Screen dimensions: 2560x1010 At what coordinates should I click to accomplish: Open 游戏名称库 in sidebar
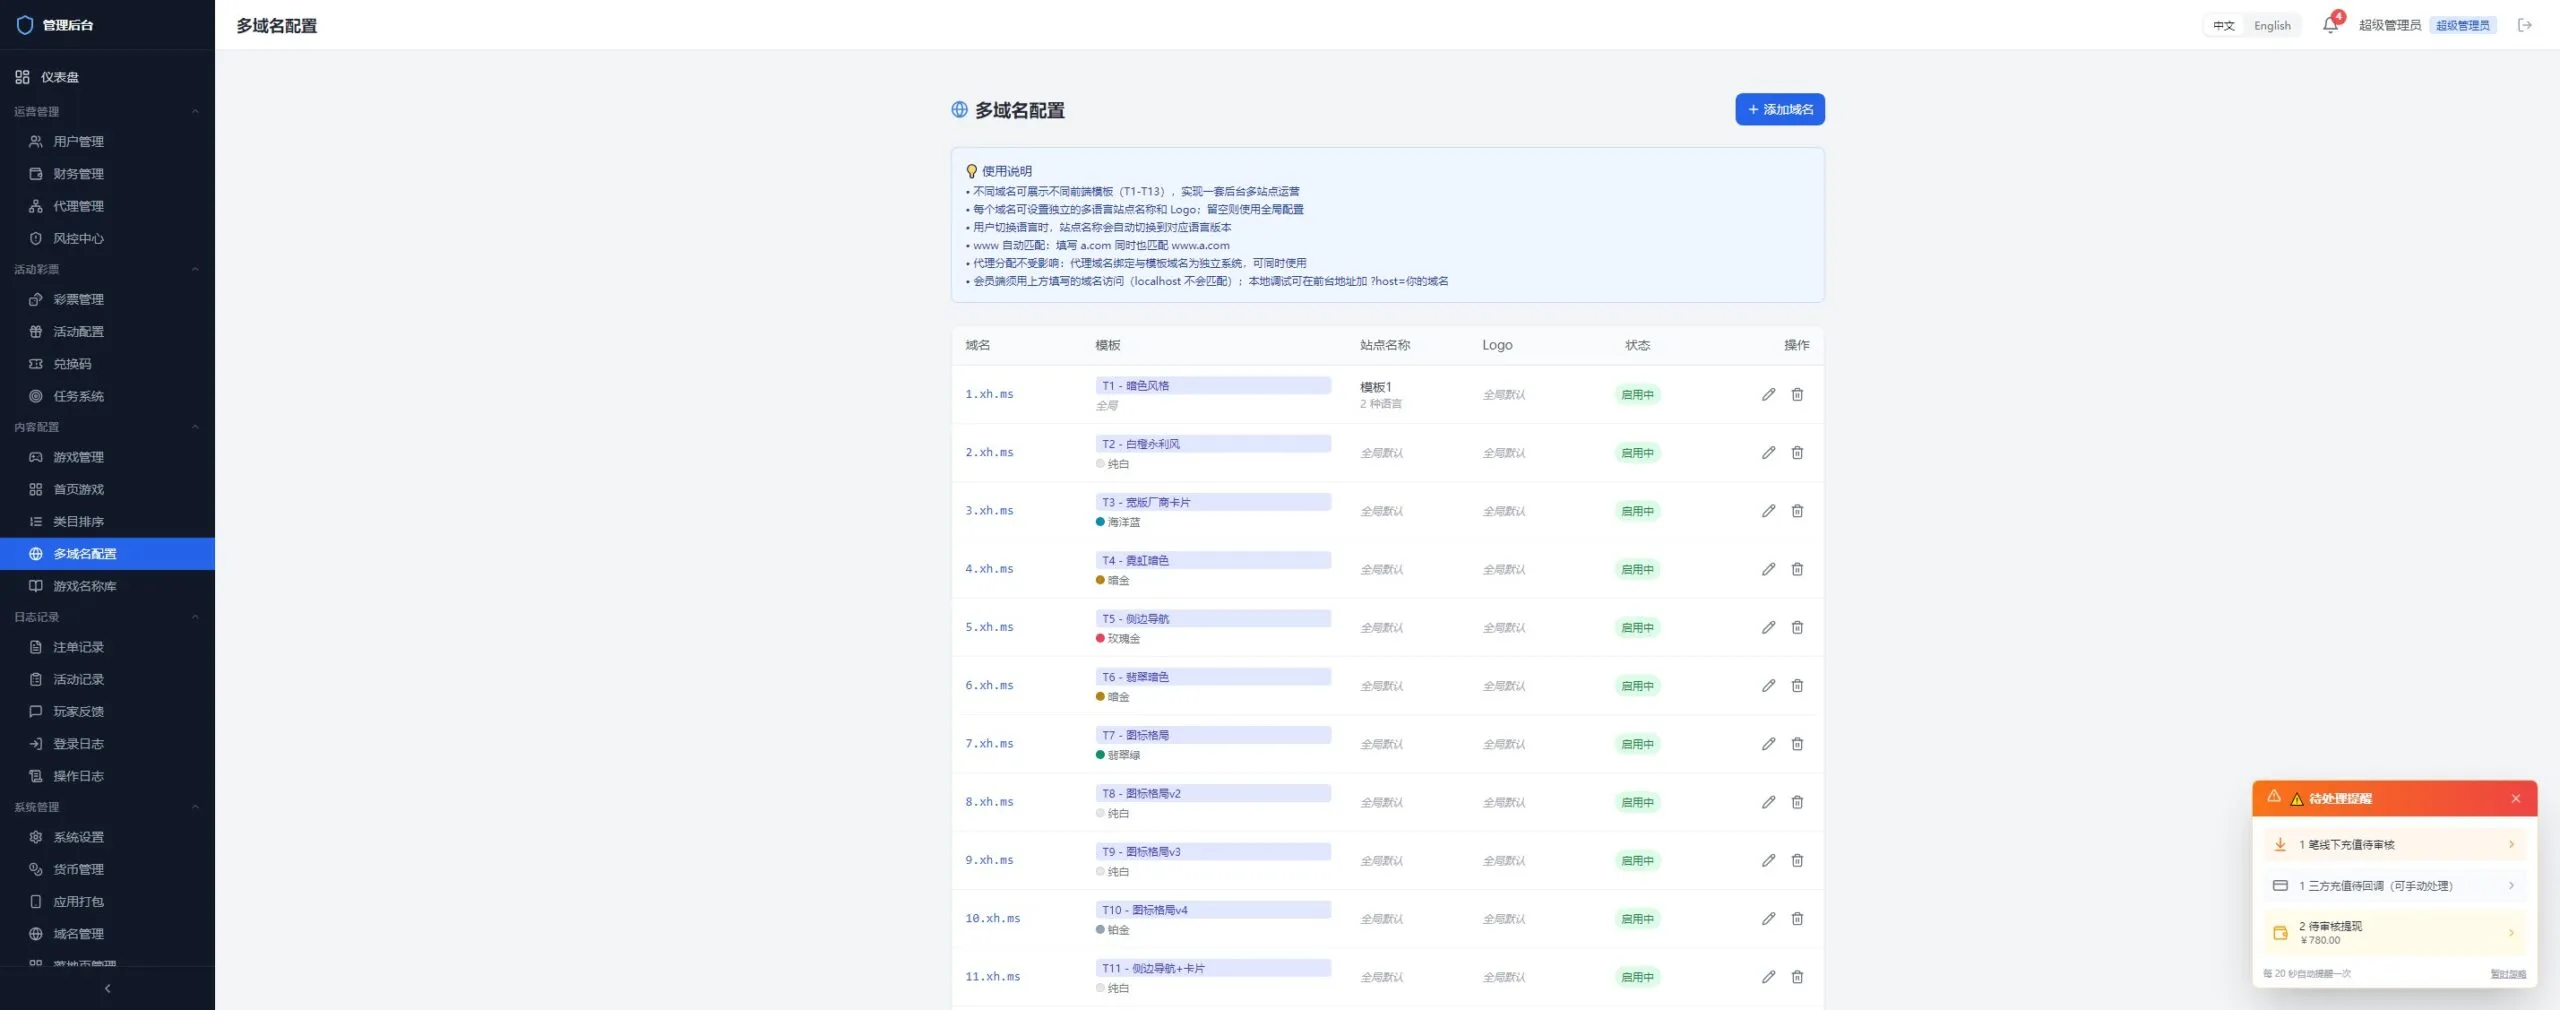(107, 586)
